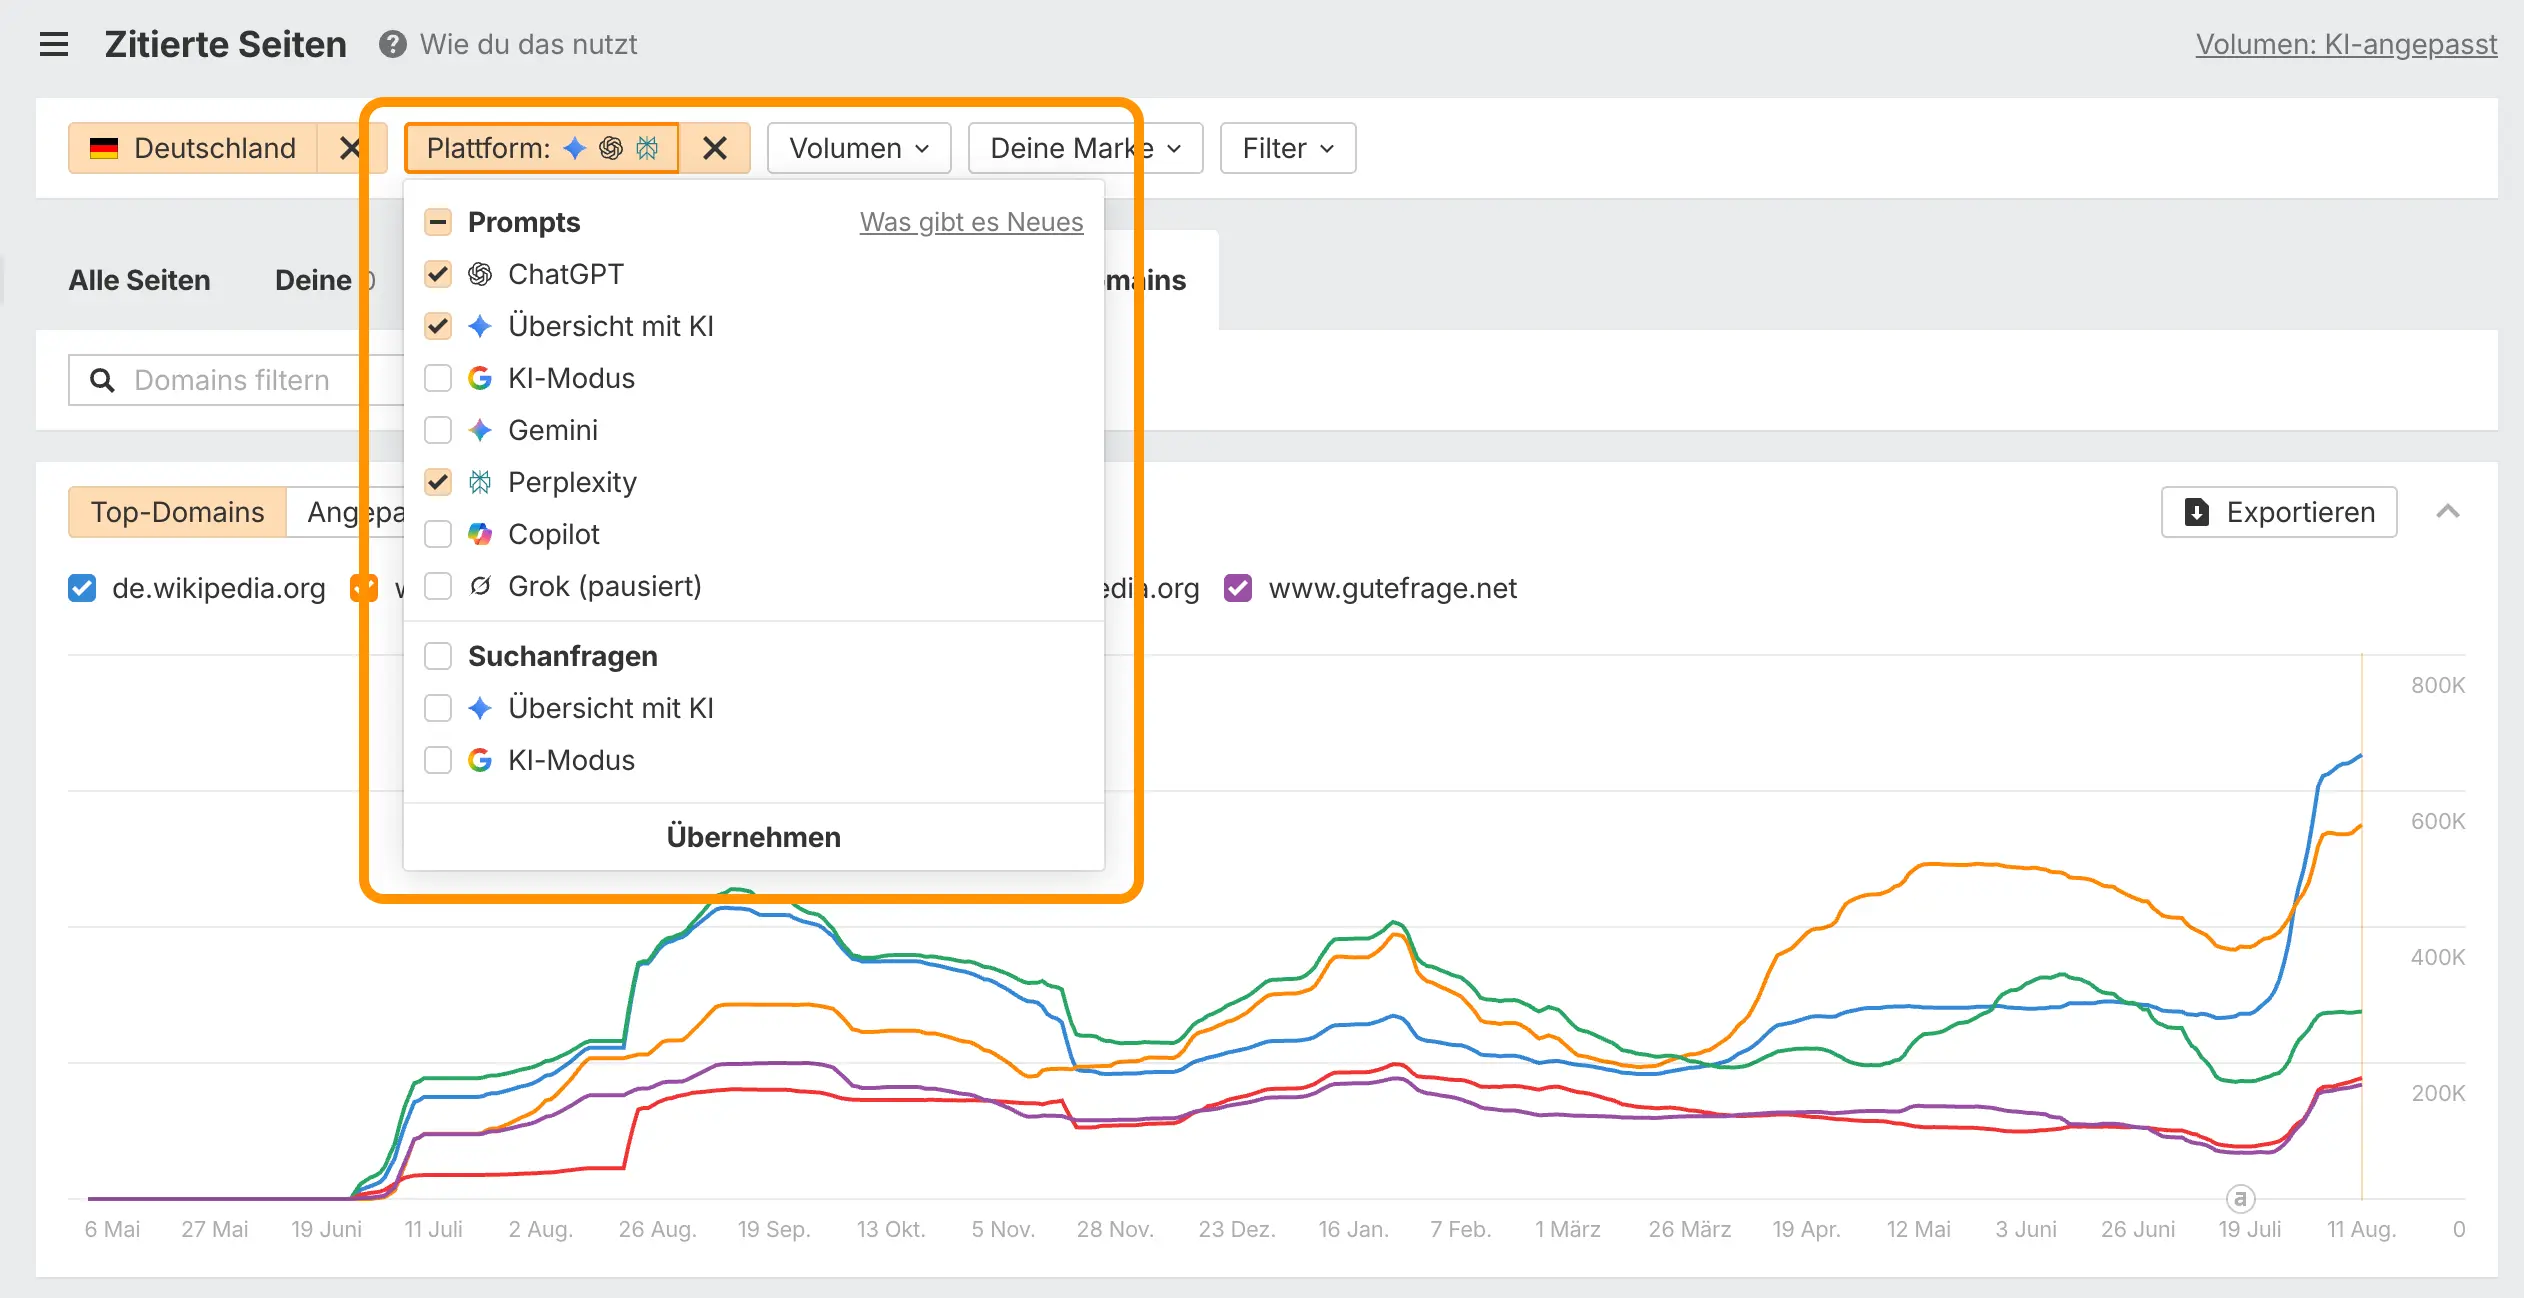Click the Copilot logo icon
The image size is (2524, 1298).
[480, 534]
